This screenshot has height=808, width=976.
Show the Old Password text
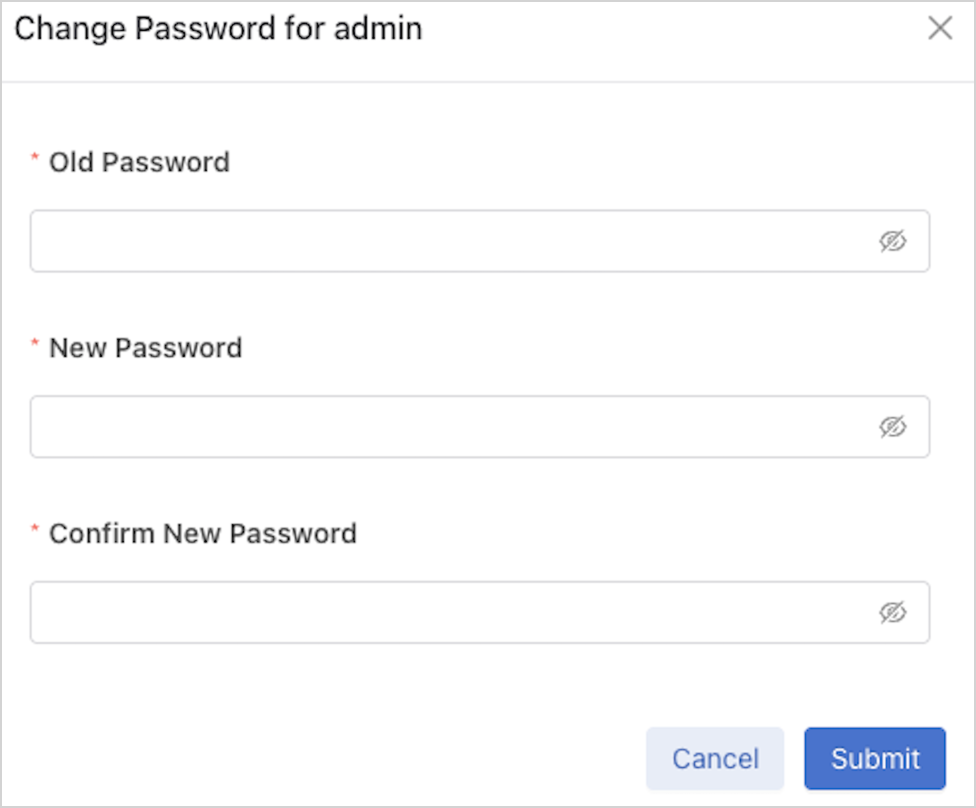(x=892, y=241)
